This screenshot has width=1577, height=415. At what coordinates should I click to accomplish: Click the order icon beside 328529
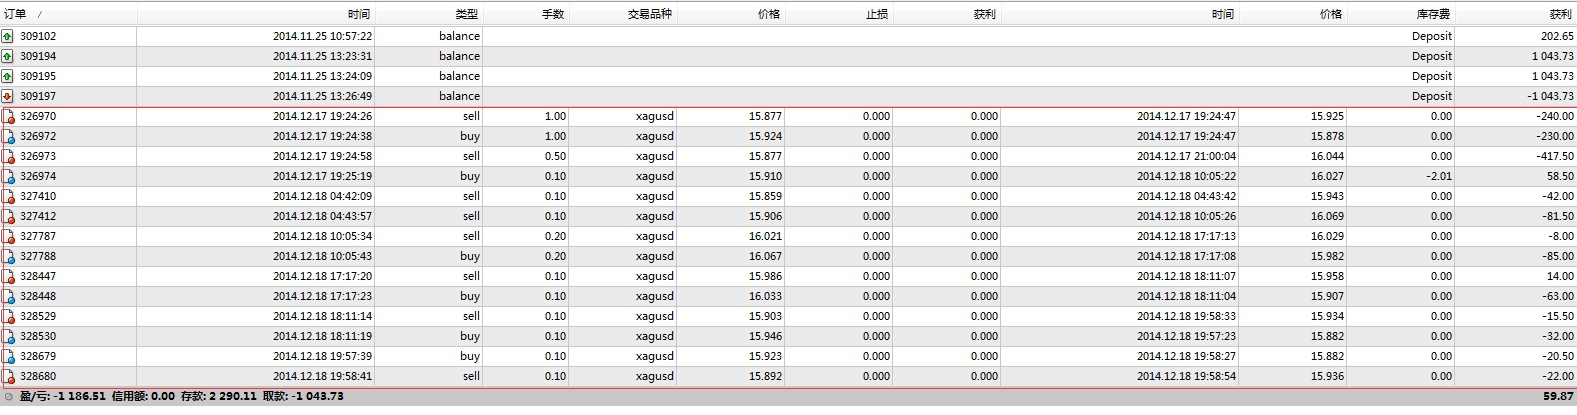[8, 316]
